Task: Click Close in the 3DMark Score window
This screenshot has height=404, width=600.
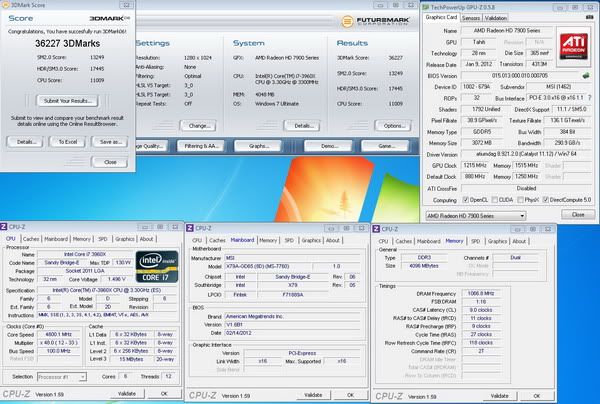Action: point(110,162)
